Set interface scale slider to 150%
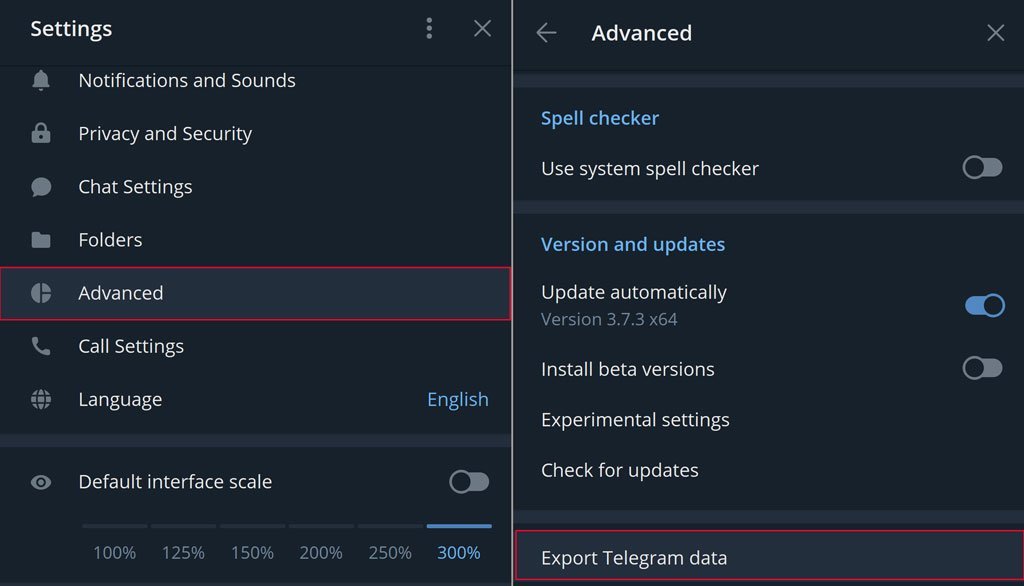 pyautogui.click(x=252, y=553)
